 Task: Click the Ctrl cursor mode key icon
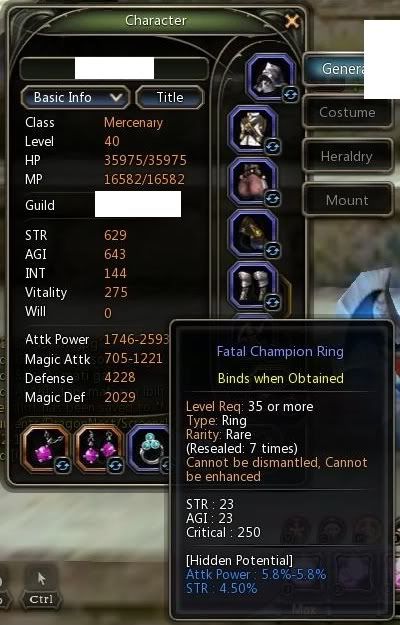pyautogui.click(x=41, y=587)
